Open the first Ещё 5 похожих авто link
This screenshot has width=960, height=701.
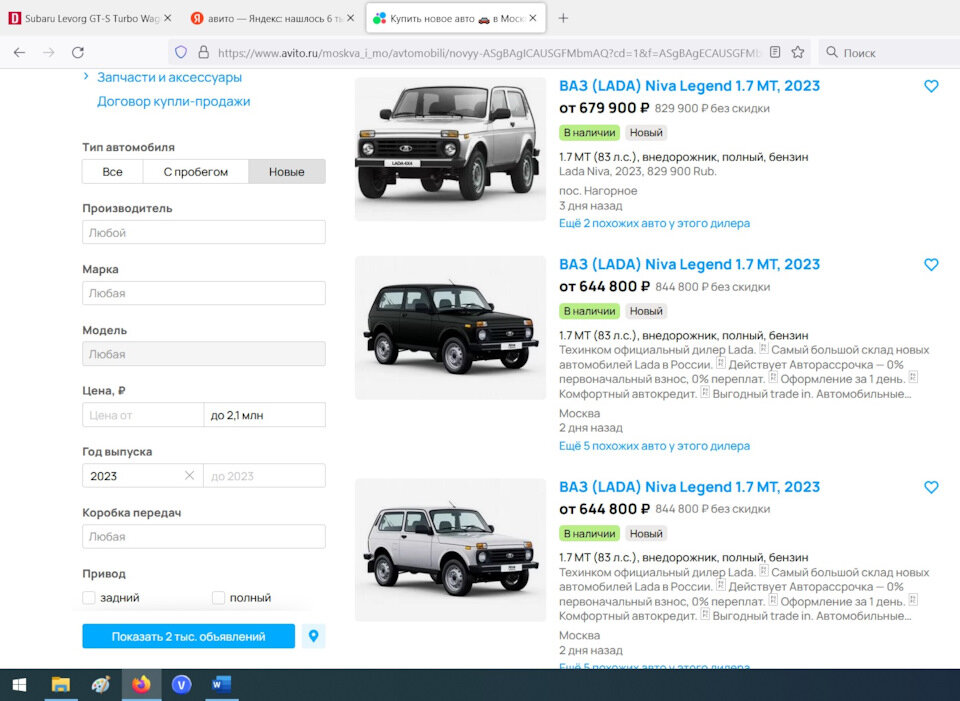pos(654,446)
